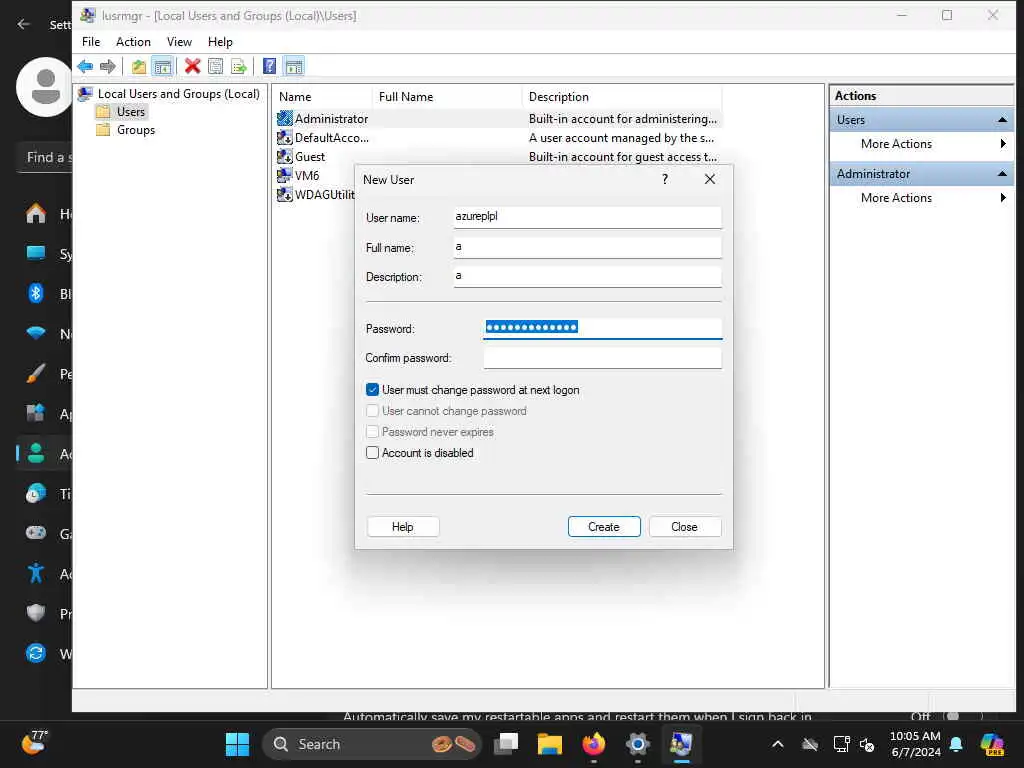Click the Export List toolbar icon
The image size is (1024, 768).
[x=239, y=66]
